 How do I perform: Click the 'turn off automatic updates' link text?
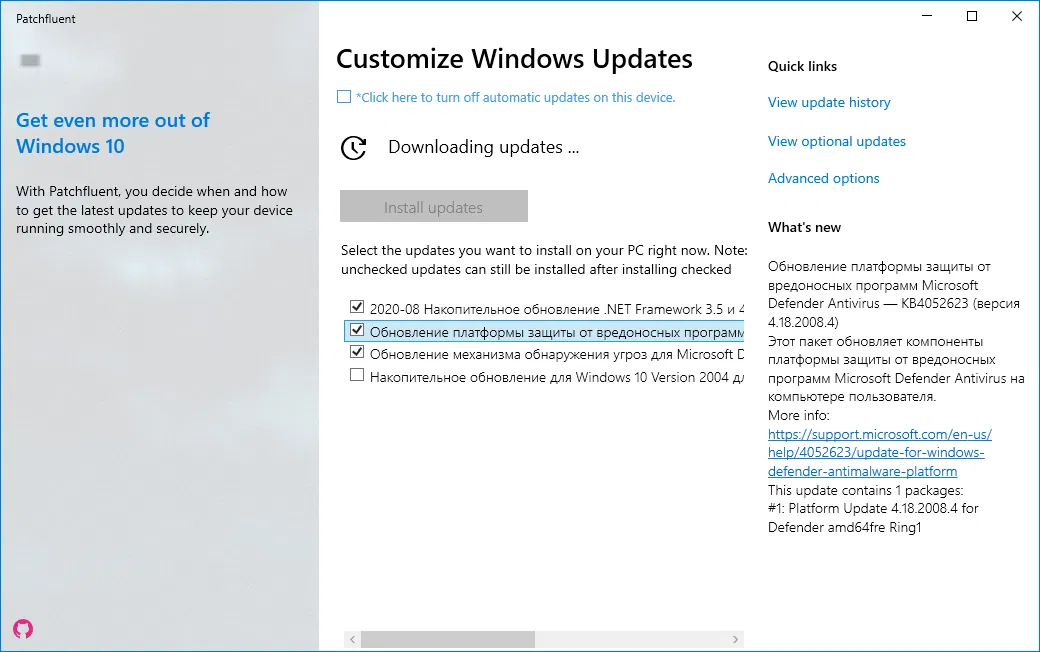pos(516,98)
